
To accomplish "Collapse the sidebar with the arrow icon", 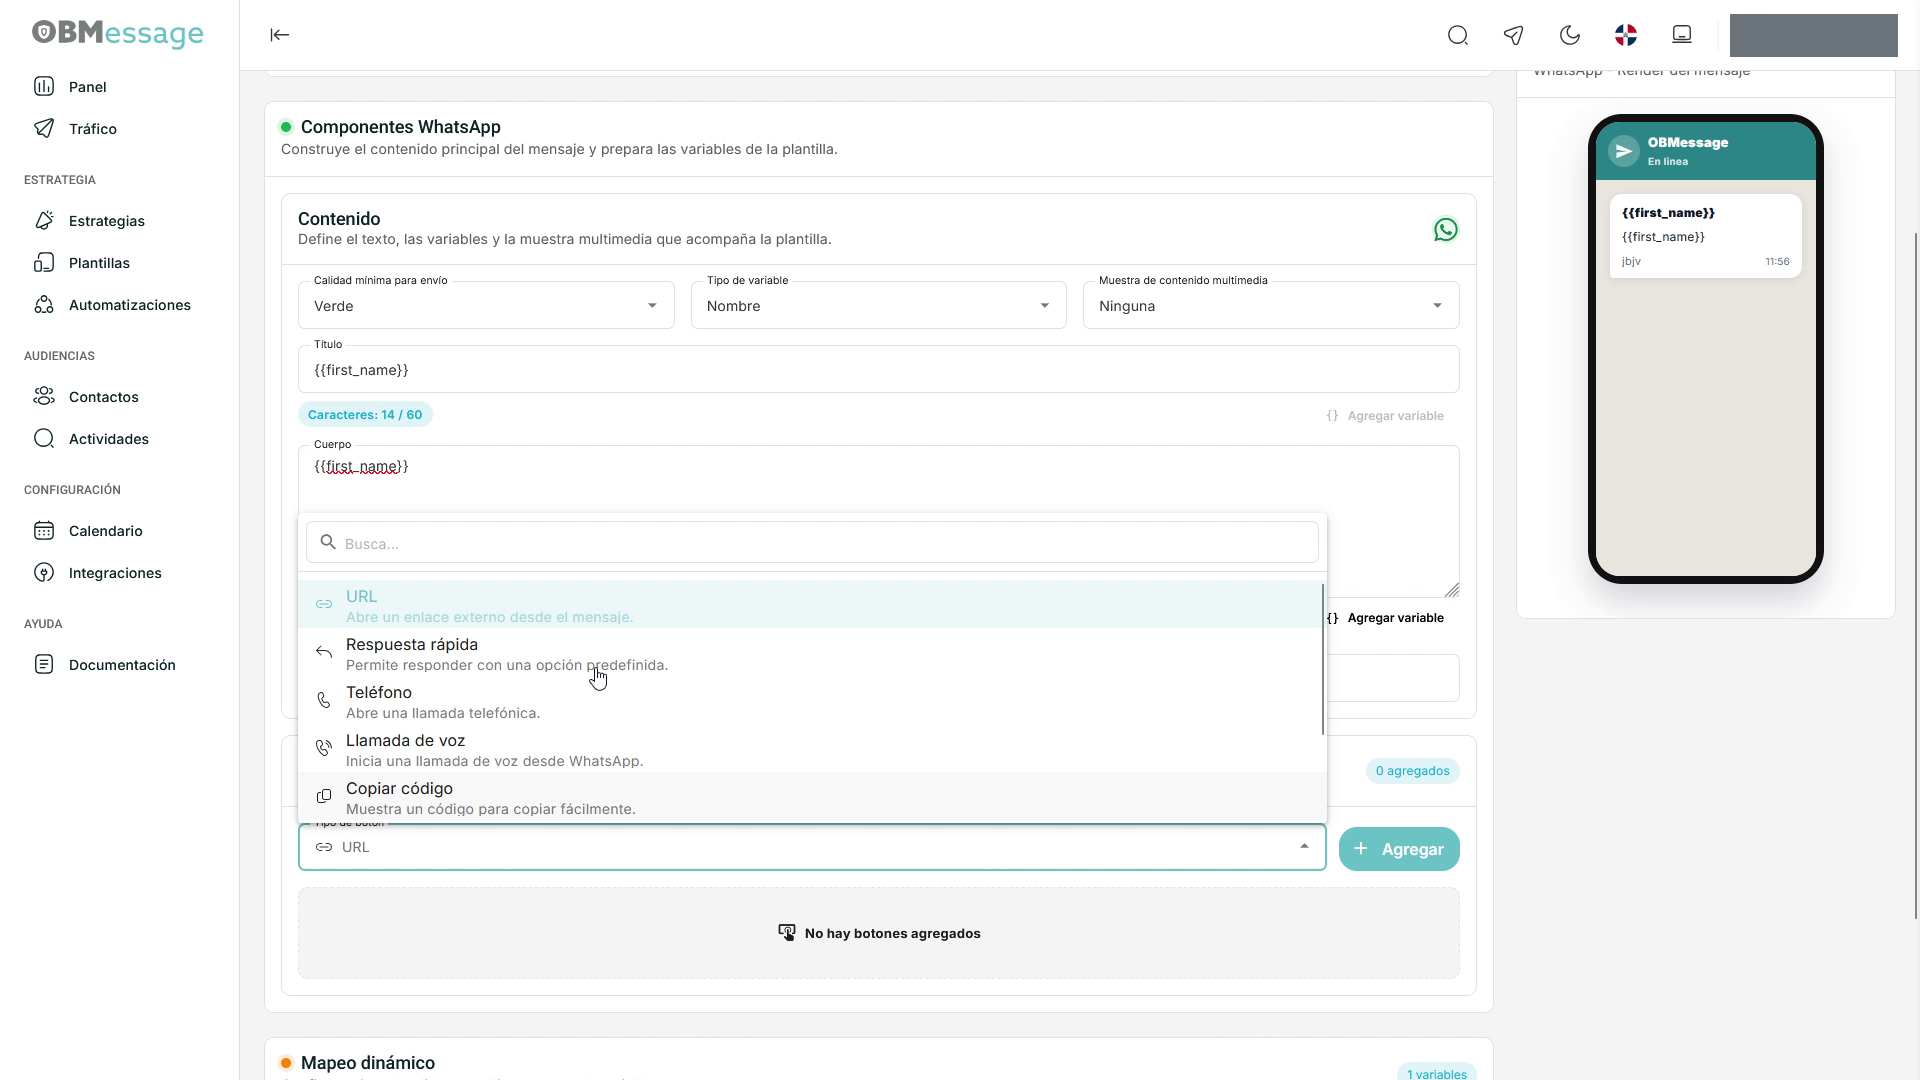I will point(280,35).
